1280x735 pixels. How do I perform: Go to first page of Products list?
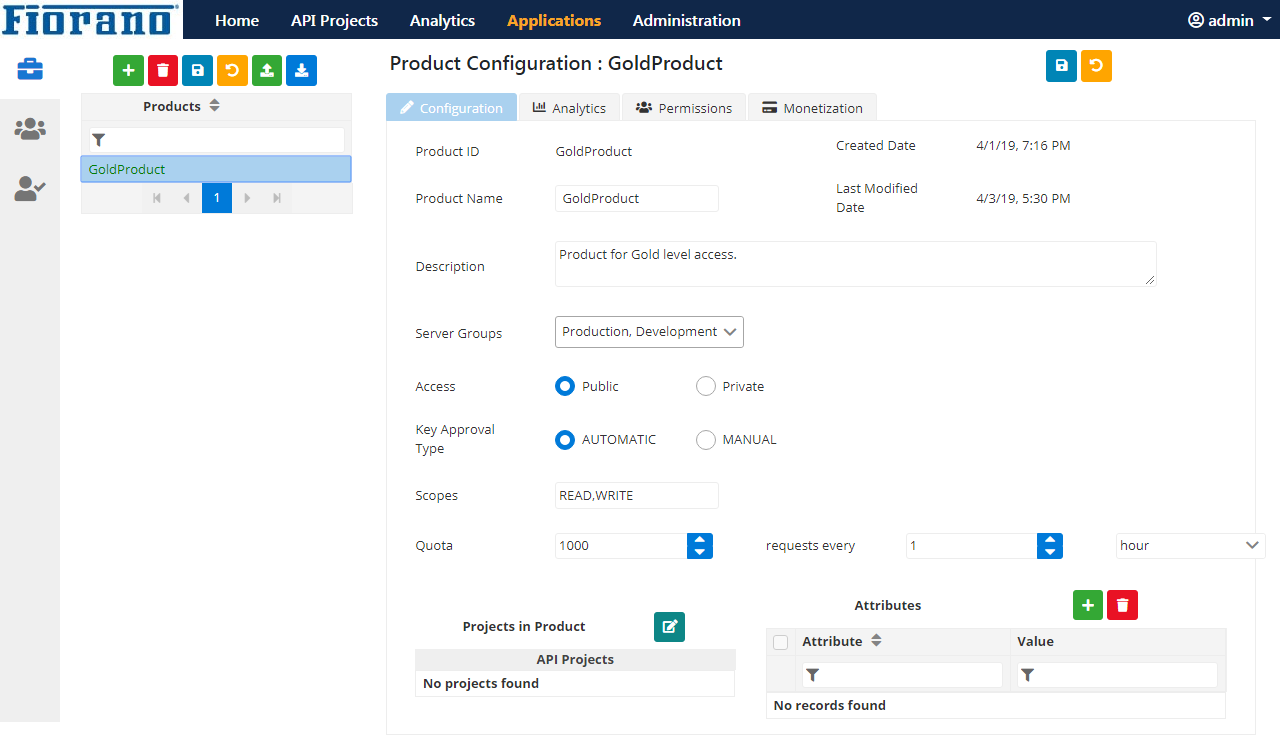pyautogui.click(x=157, y=198)
